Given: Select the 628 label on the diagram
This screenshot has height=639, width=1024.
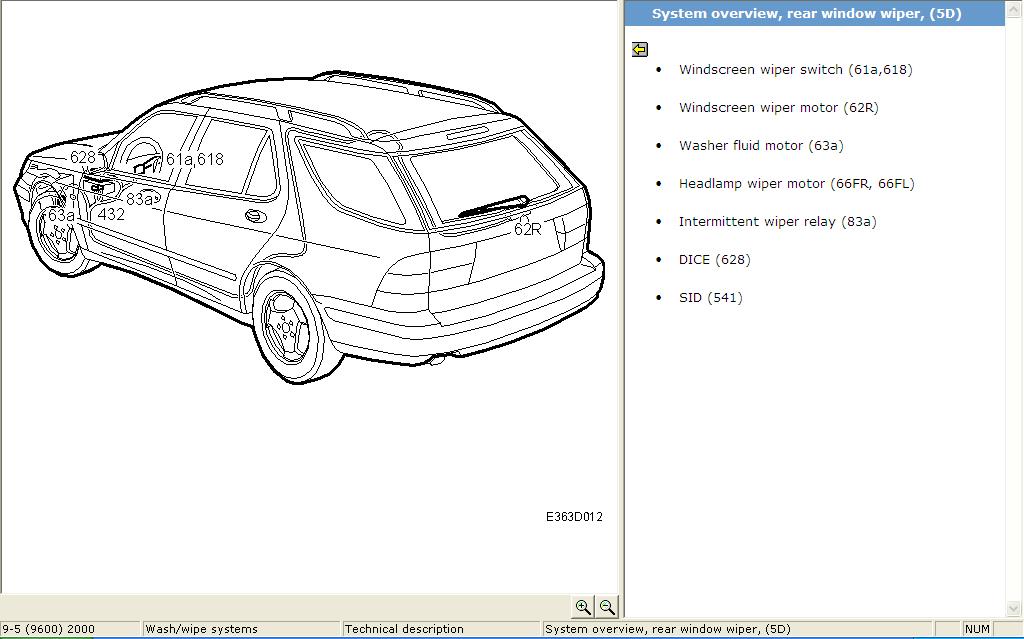Looking at the screenshot, I should (83, 157).
